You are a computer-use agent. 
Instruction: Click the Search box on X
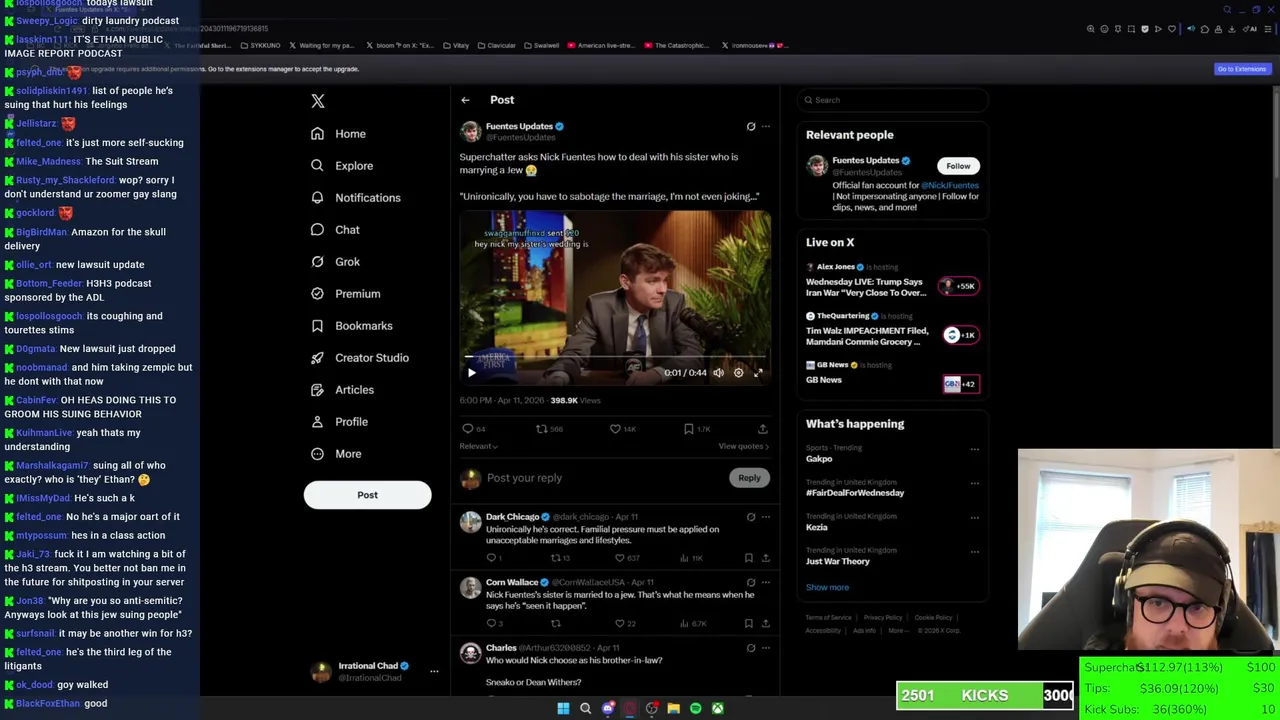tap(893, 100)
